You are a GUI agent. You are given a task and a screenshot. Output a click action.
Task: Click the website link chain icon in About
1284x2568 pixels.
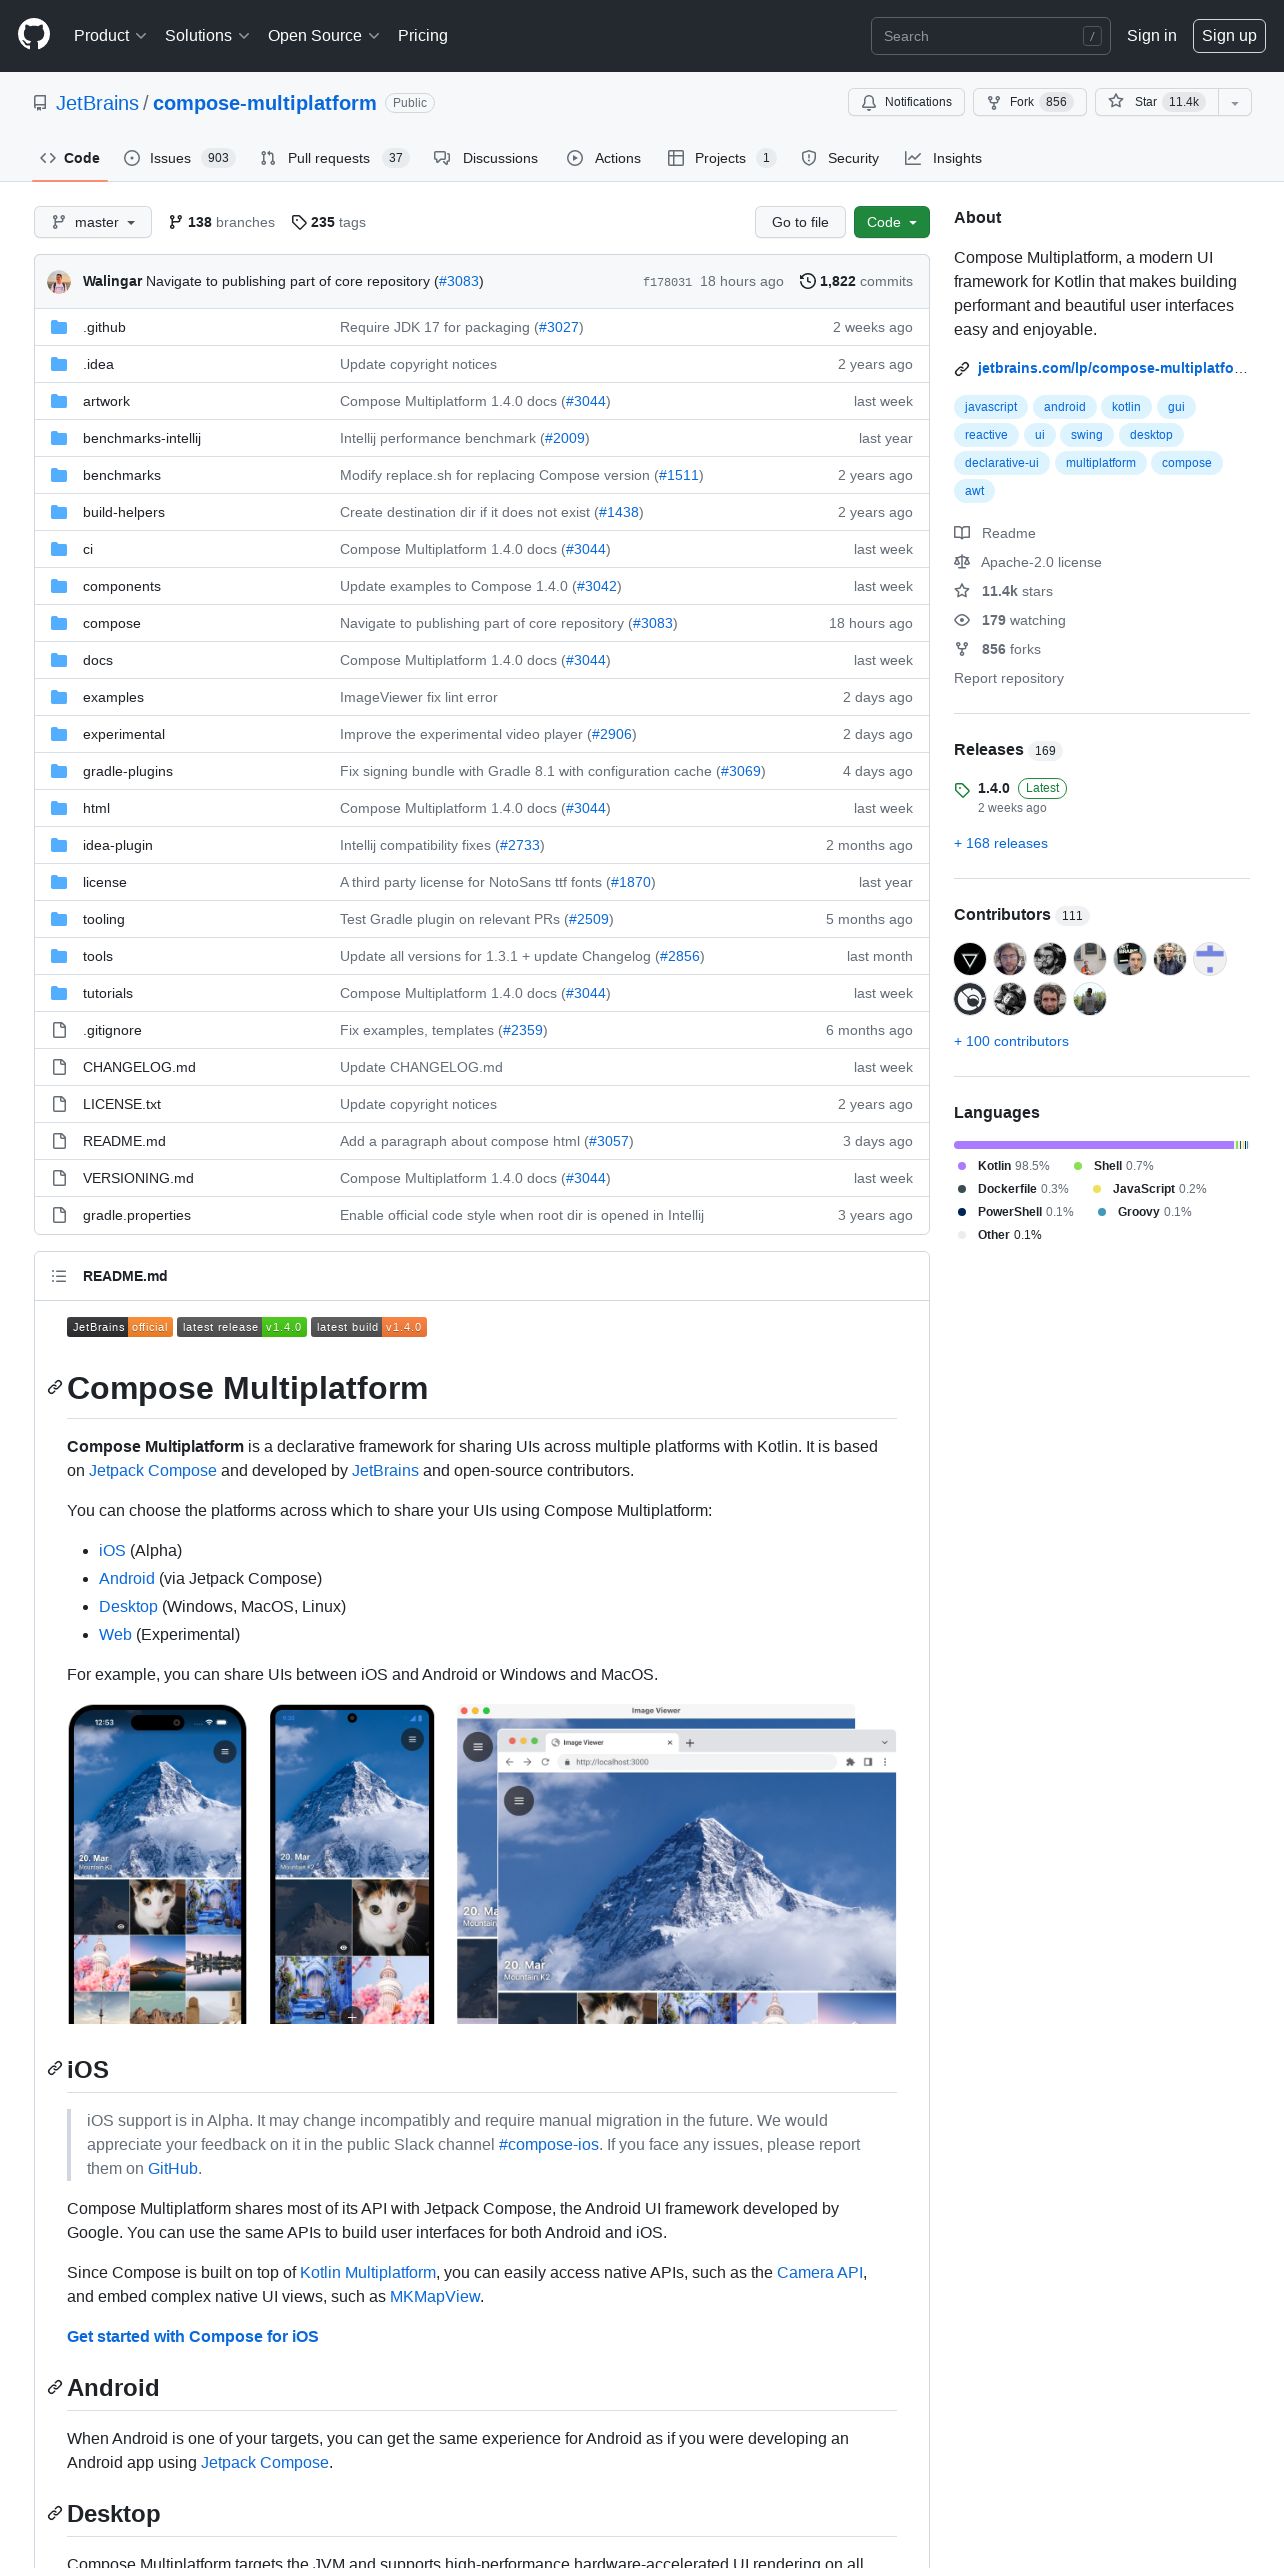pos(962,369)
